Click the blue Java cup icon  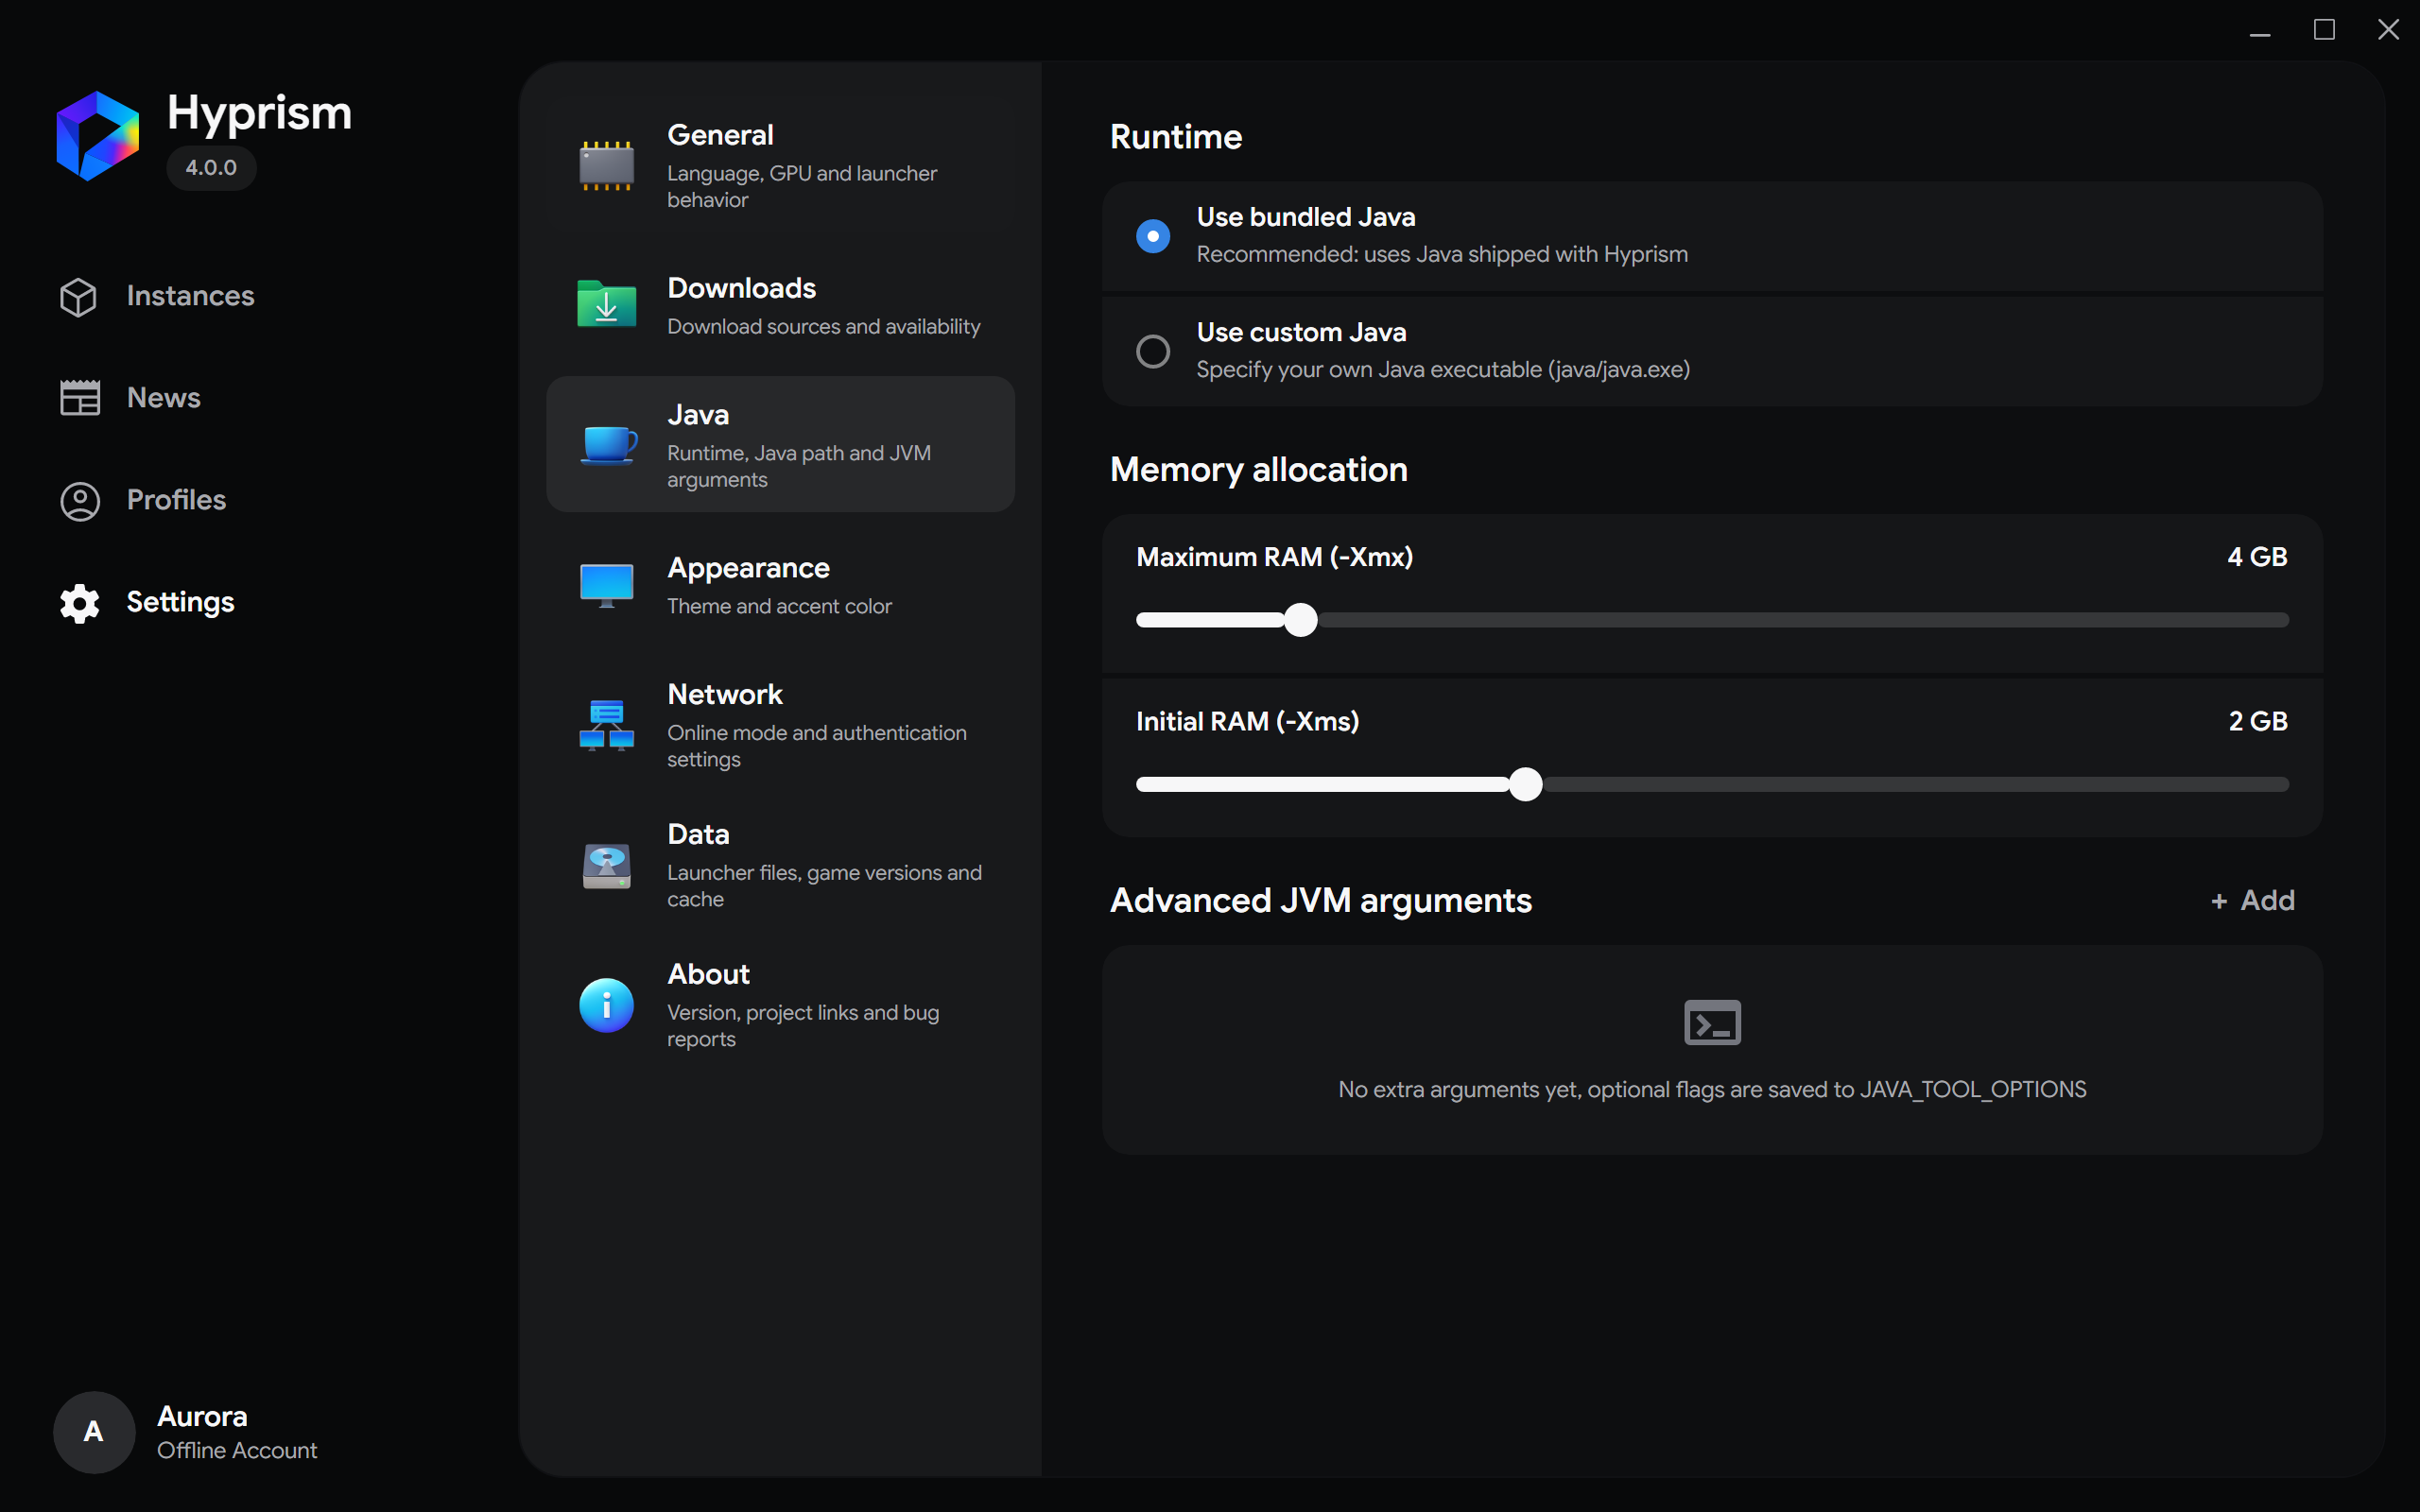coord(608,445)
